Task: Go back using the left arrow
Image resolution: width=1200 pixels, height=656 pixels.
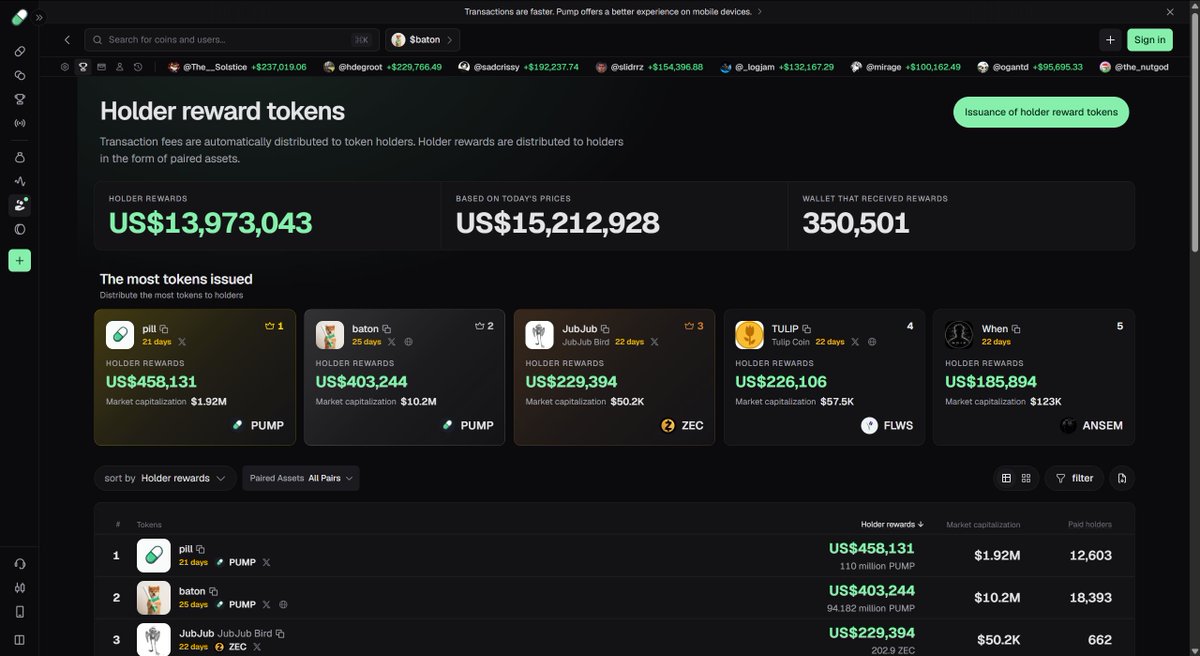Action: point(67,40)
